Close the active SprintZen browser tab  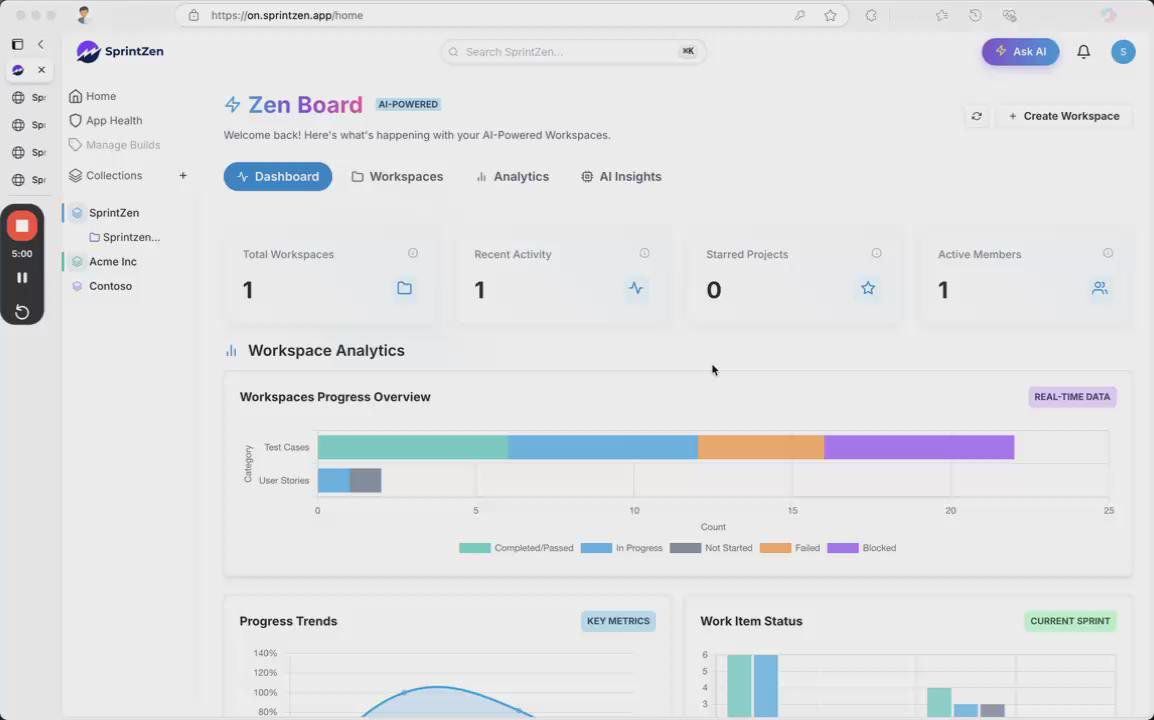(41, 70)
